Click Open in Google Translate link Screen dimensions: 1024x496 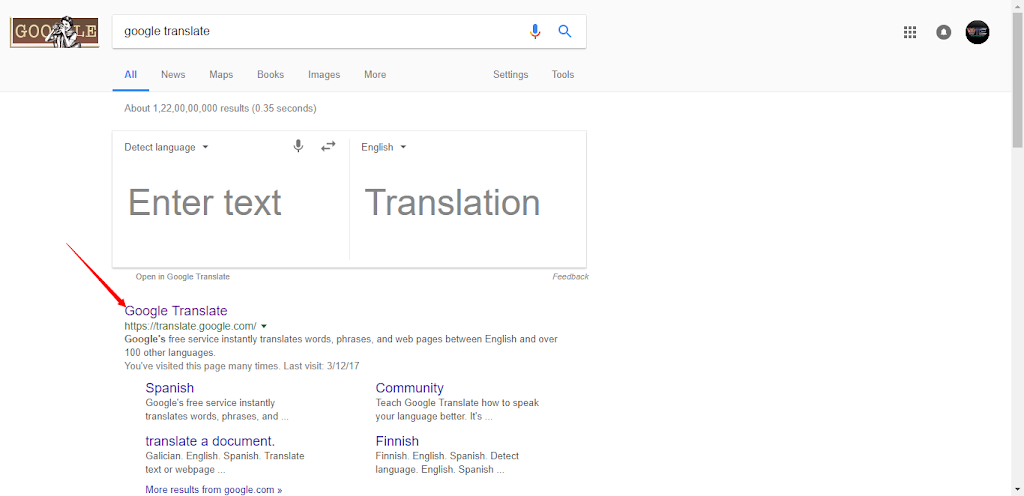click(183, 277)
